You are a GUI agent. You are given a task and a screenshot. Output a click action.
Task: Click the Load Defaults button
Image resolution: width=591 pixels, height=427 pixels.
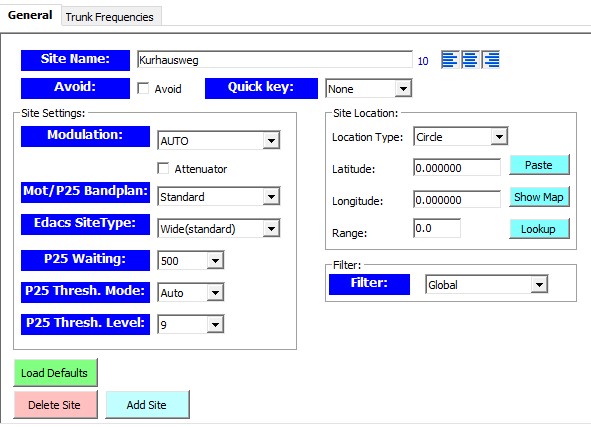point(55,373)
